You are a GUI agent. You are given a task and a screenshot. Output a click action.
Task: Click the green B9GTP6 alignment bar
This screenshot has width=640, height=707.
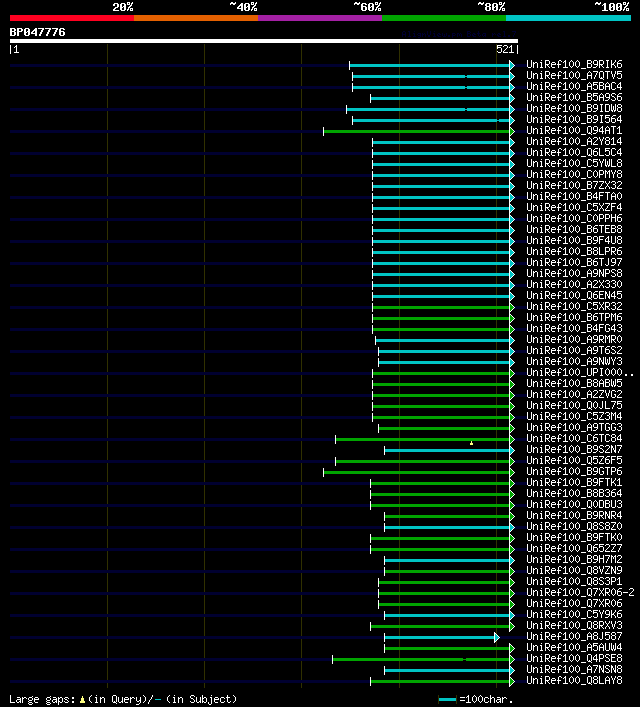(416, 472)
